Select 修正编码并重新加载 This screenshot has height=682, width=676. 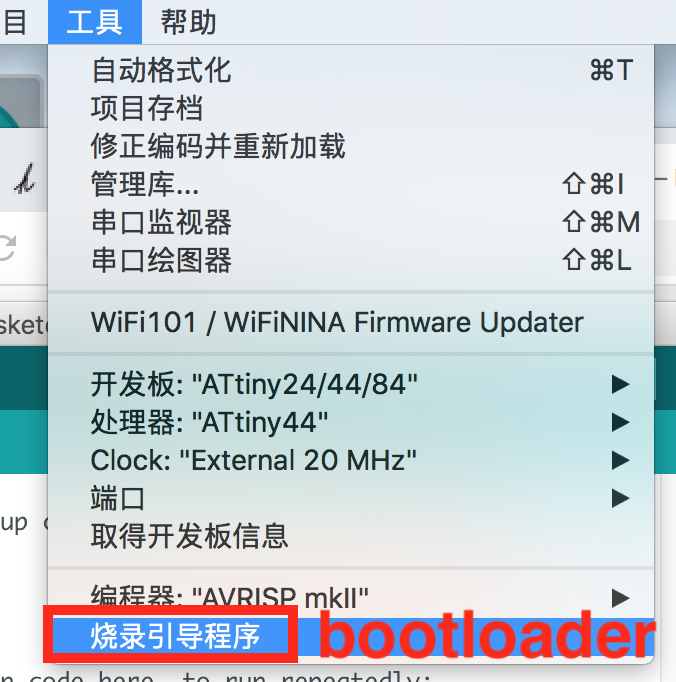(x=351, y=146)
